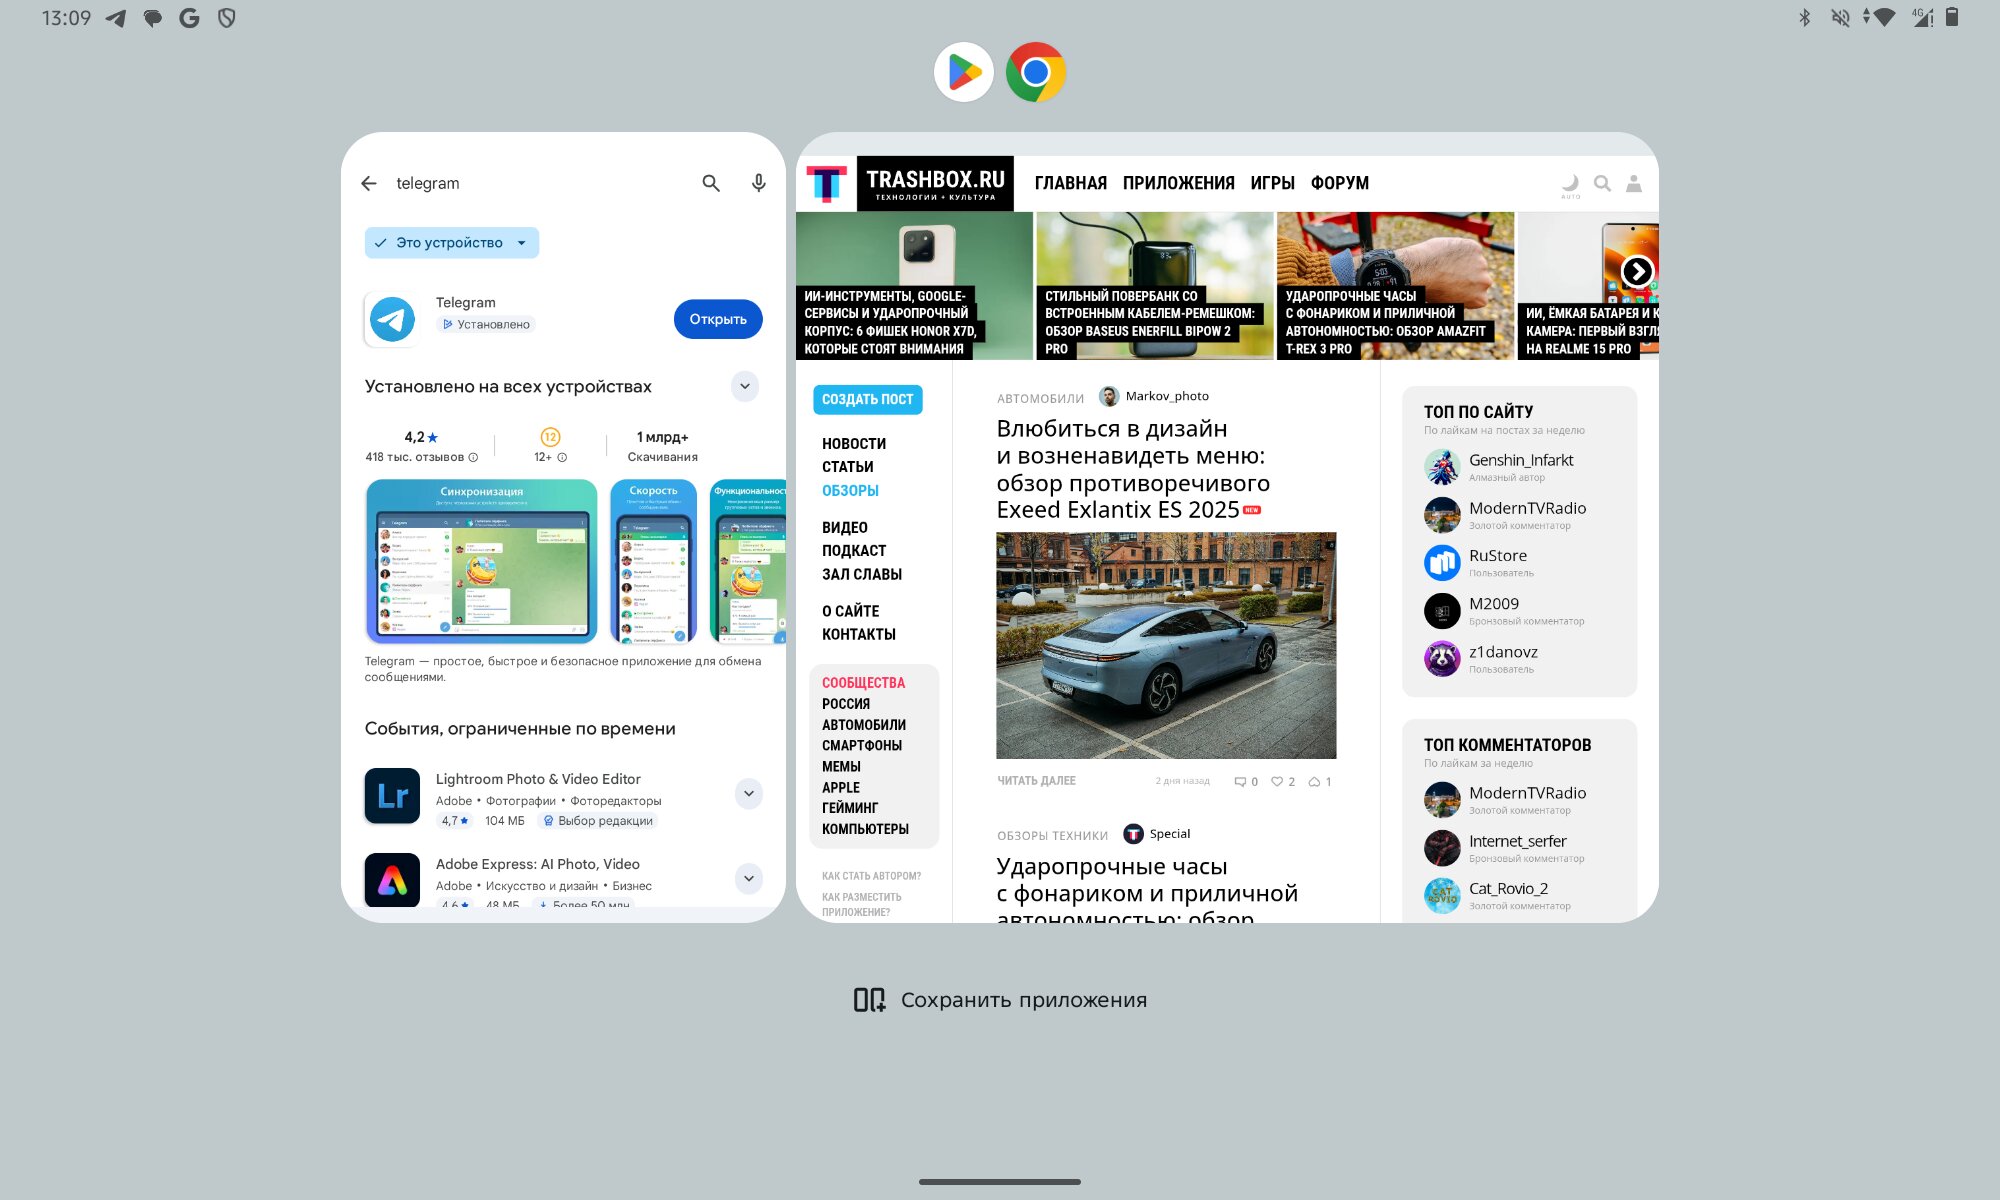2000x1200 pixels.
Task: Expand 'Установлено на всех устройствах' section
Action: 745,386
